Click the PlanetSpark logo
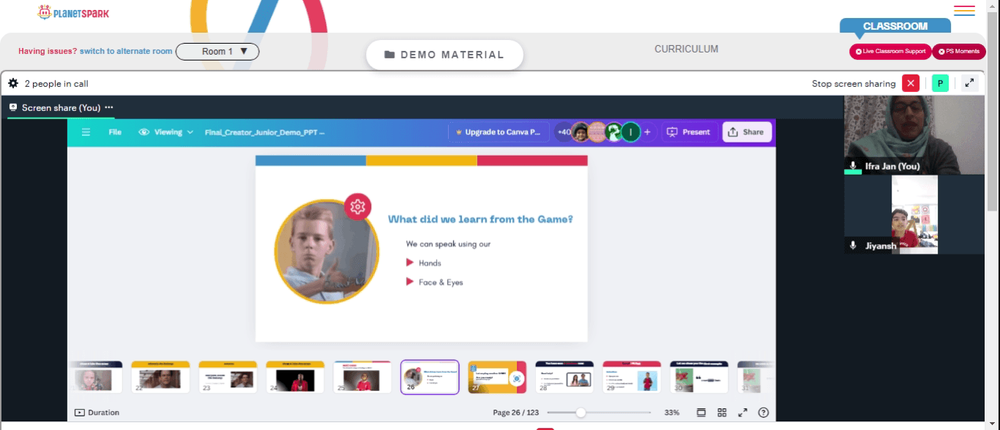Viewport: 1000px width, 430px height. click(73, 12)
